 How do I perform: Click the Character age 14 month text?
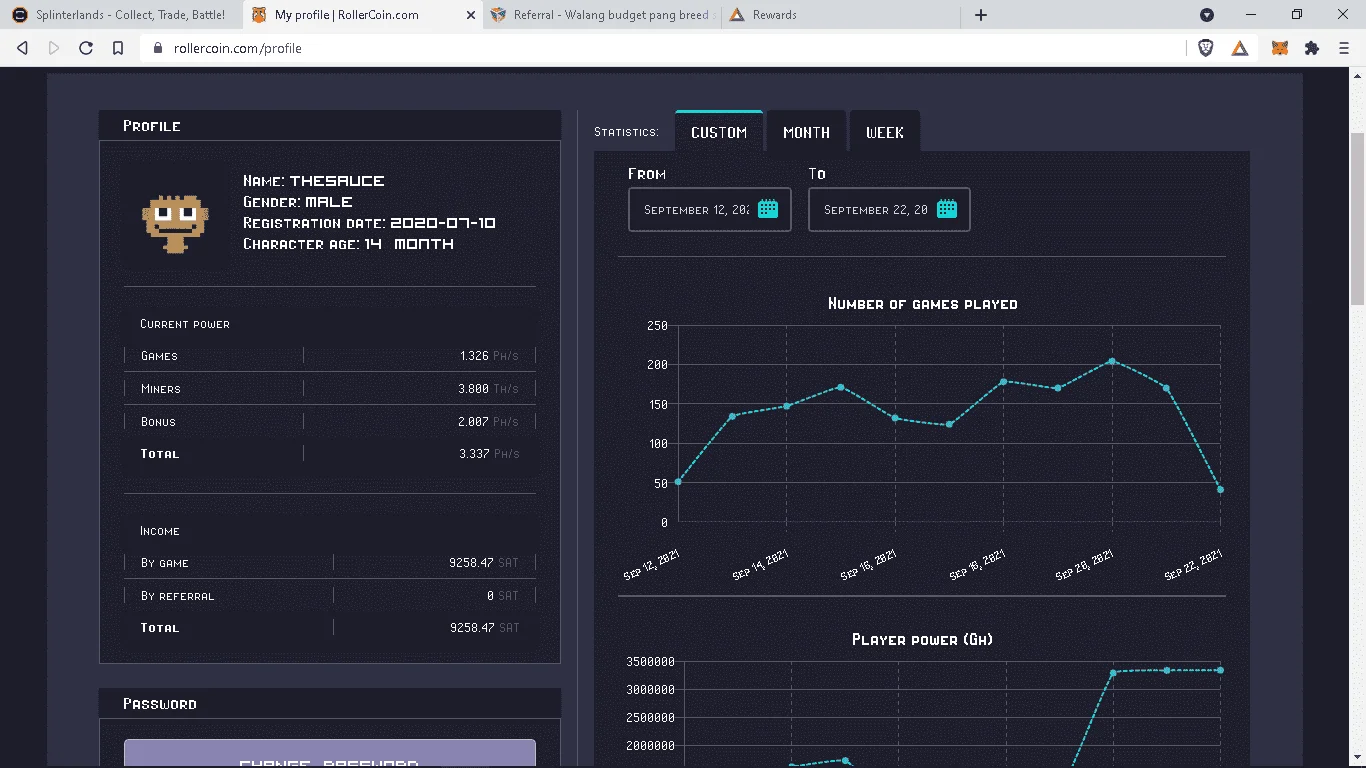click(348, 244)
